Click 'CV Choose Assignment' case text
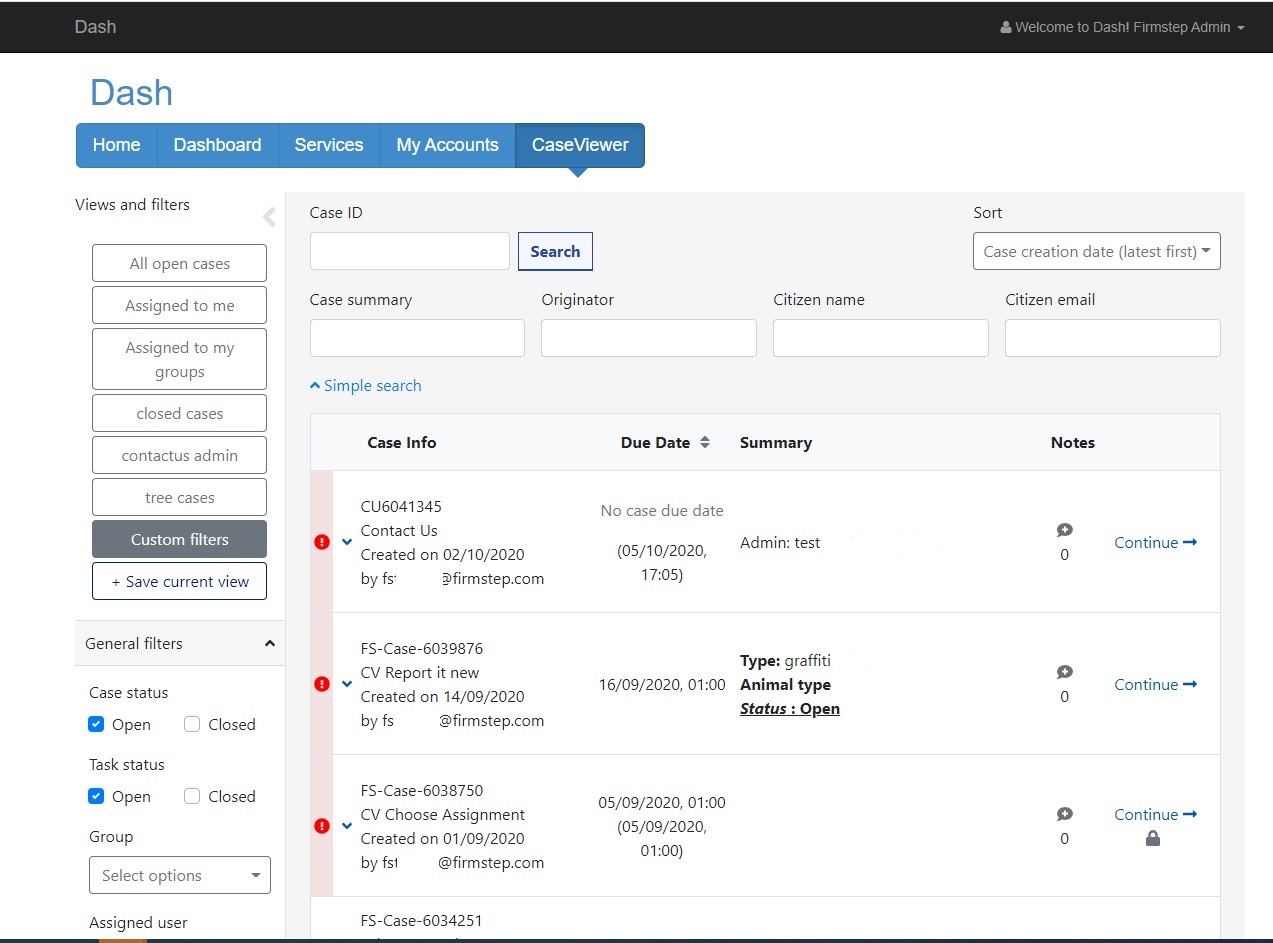The width and height of the screenshot is (1273, 943). (443, 815)
